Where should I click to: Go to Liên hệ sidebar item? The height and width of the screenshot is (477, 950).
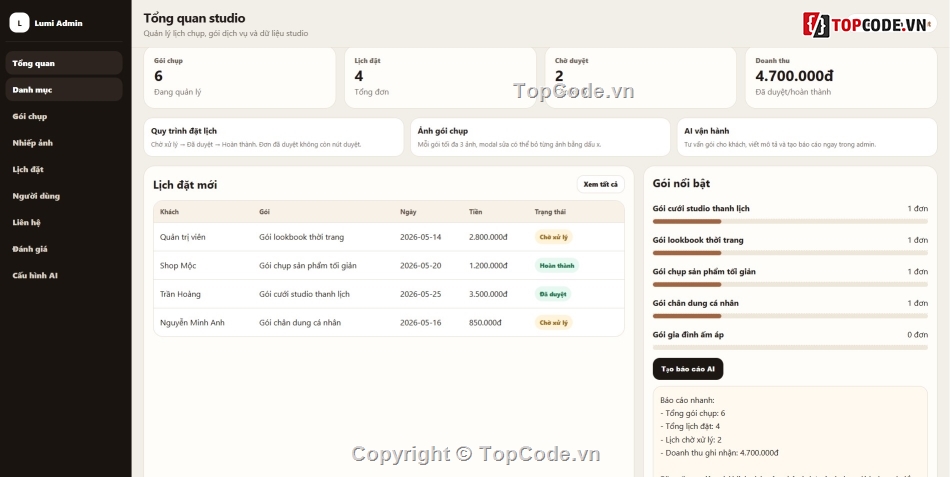point(64,222)
